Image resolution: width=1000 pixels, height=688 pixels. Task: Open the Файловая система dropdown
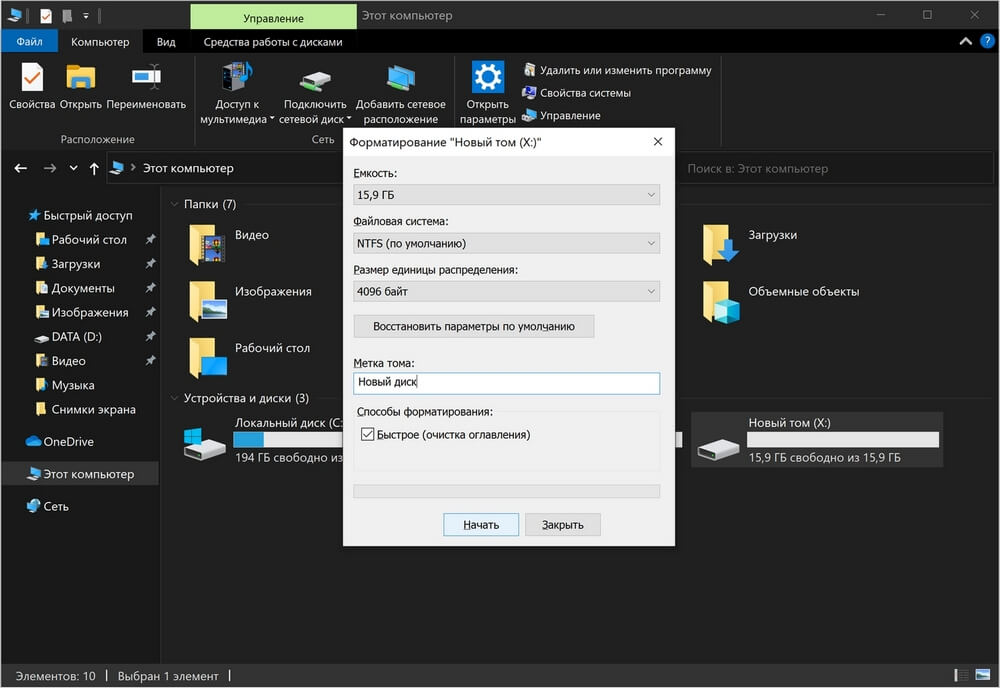(x=506, y=243)
